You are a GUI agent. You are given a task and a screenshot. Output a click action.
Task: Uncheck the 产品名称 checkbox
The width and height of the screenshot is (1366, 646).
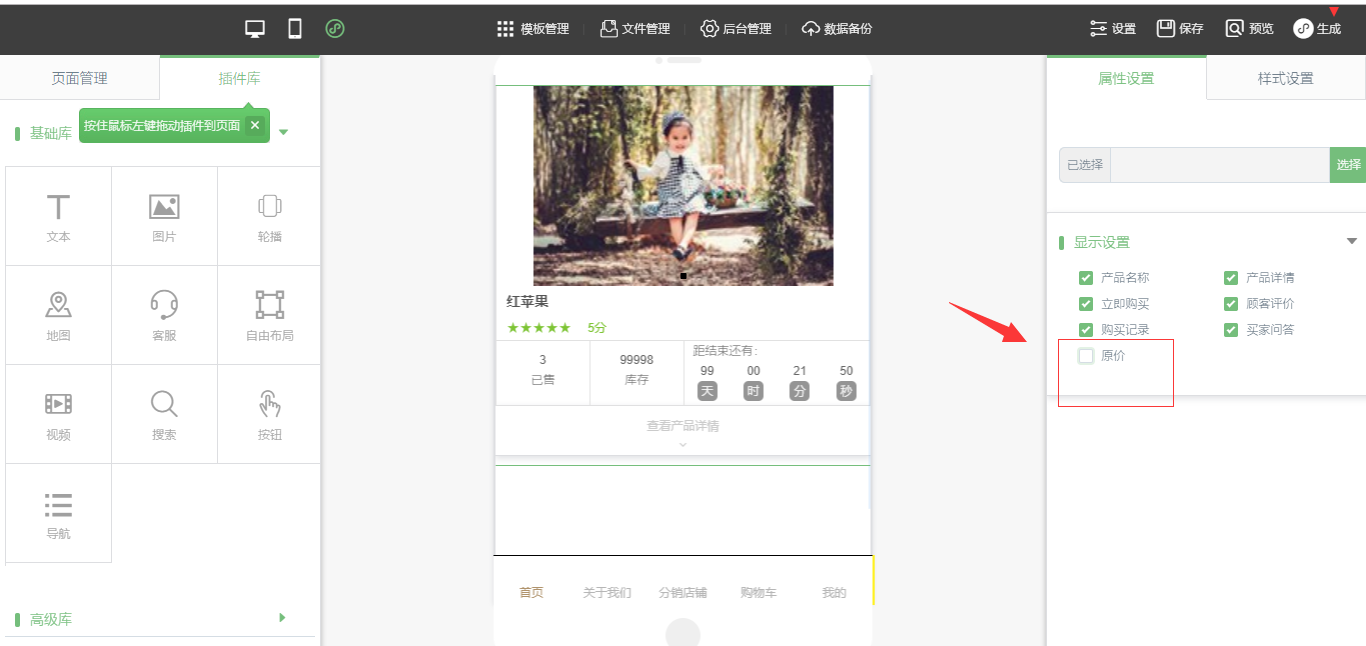coord(1086,278)
